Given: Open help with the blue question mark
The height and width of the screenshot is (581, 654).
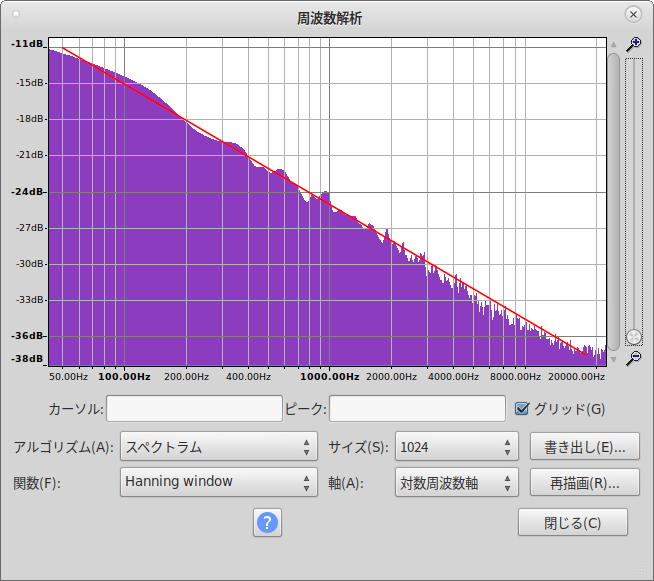Looking at the screenshot, I should tap(268, 522).
